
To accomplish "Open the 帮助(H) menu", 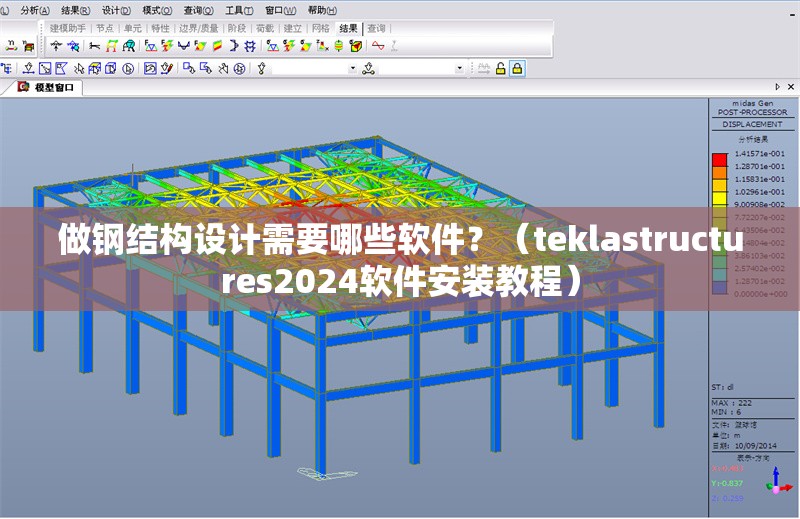I will [x=322, y=10].
